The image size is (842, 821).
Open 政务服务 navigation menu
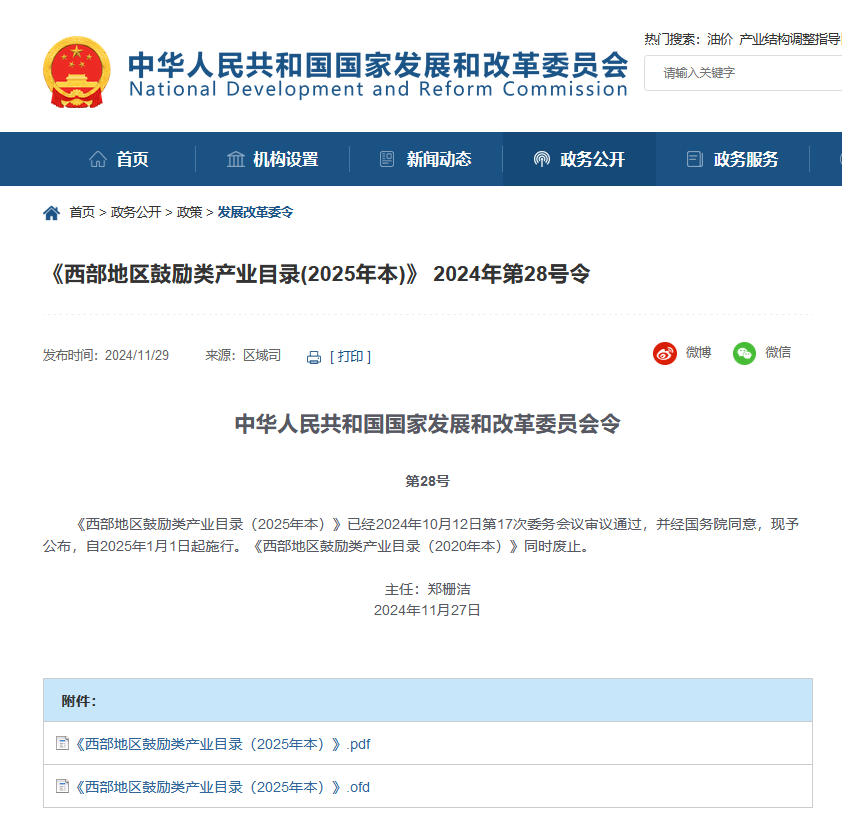pyautogui.click(x=733, y=159)
